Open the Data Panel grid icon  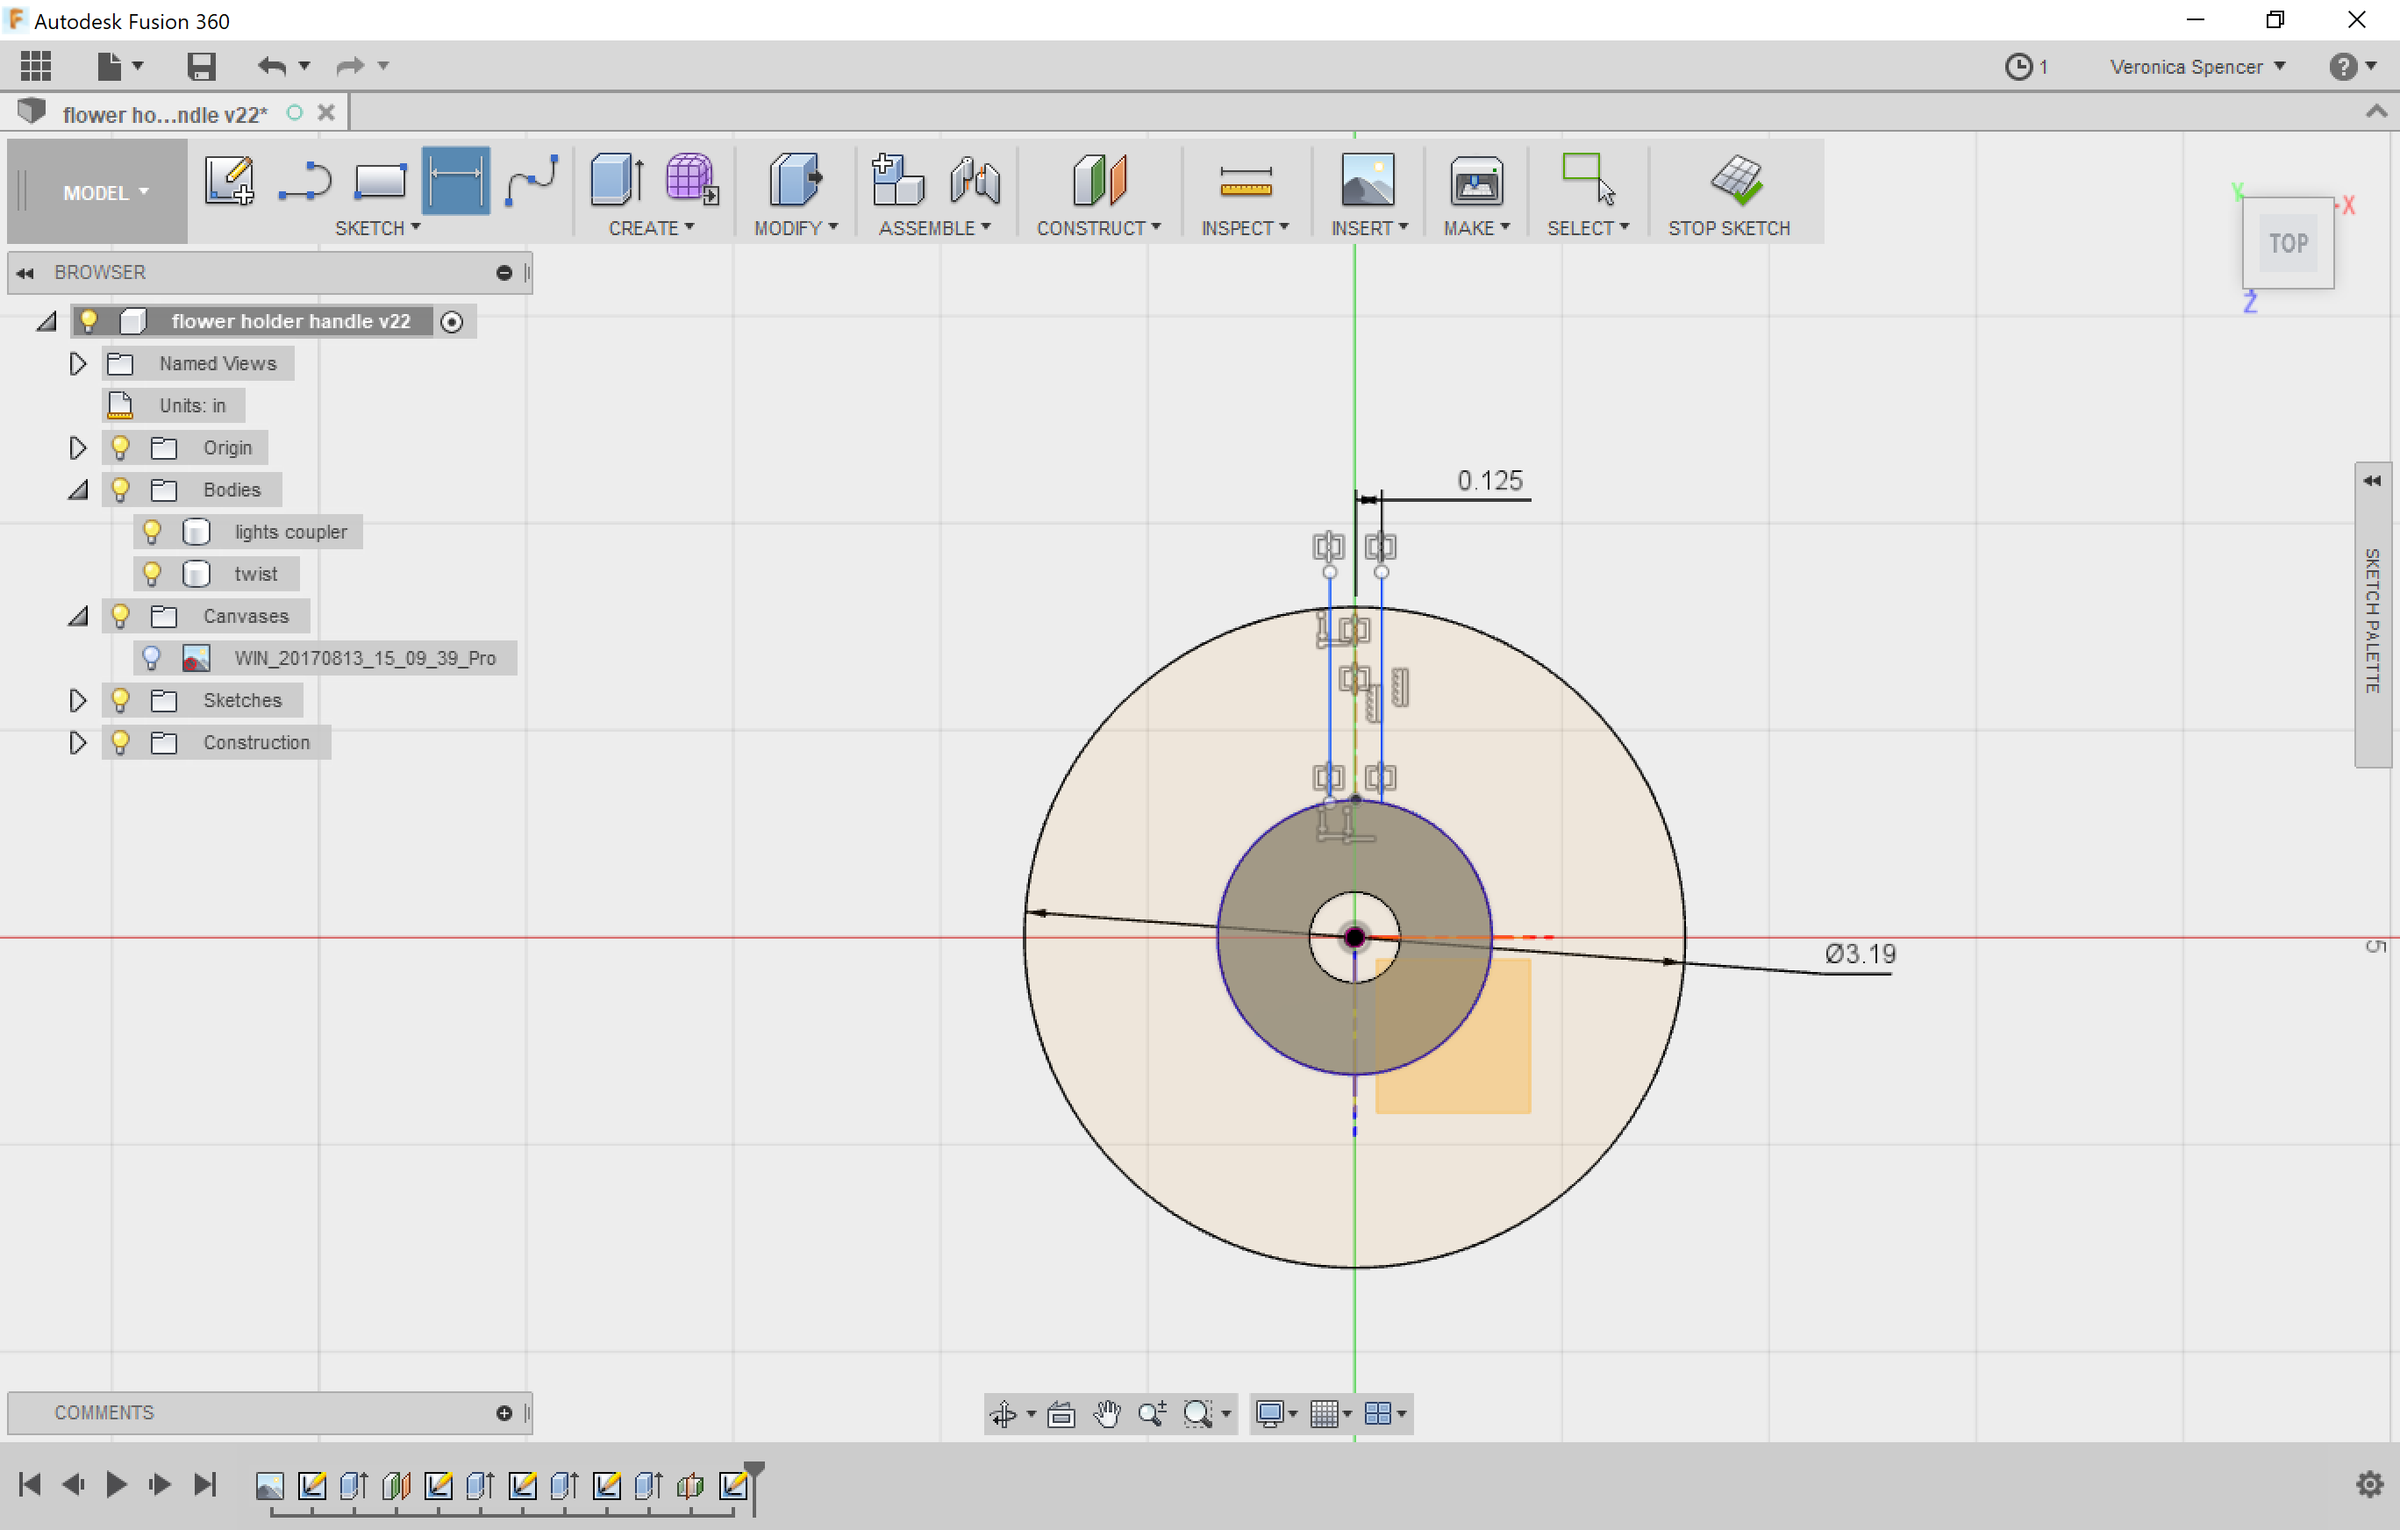point(36,66)
